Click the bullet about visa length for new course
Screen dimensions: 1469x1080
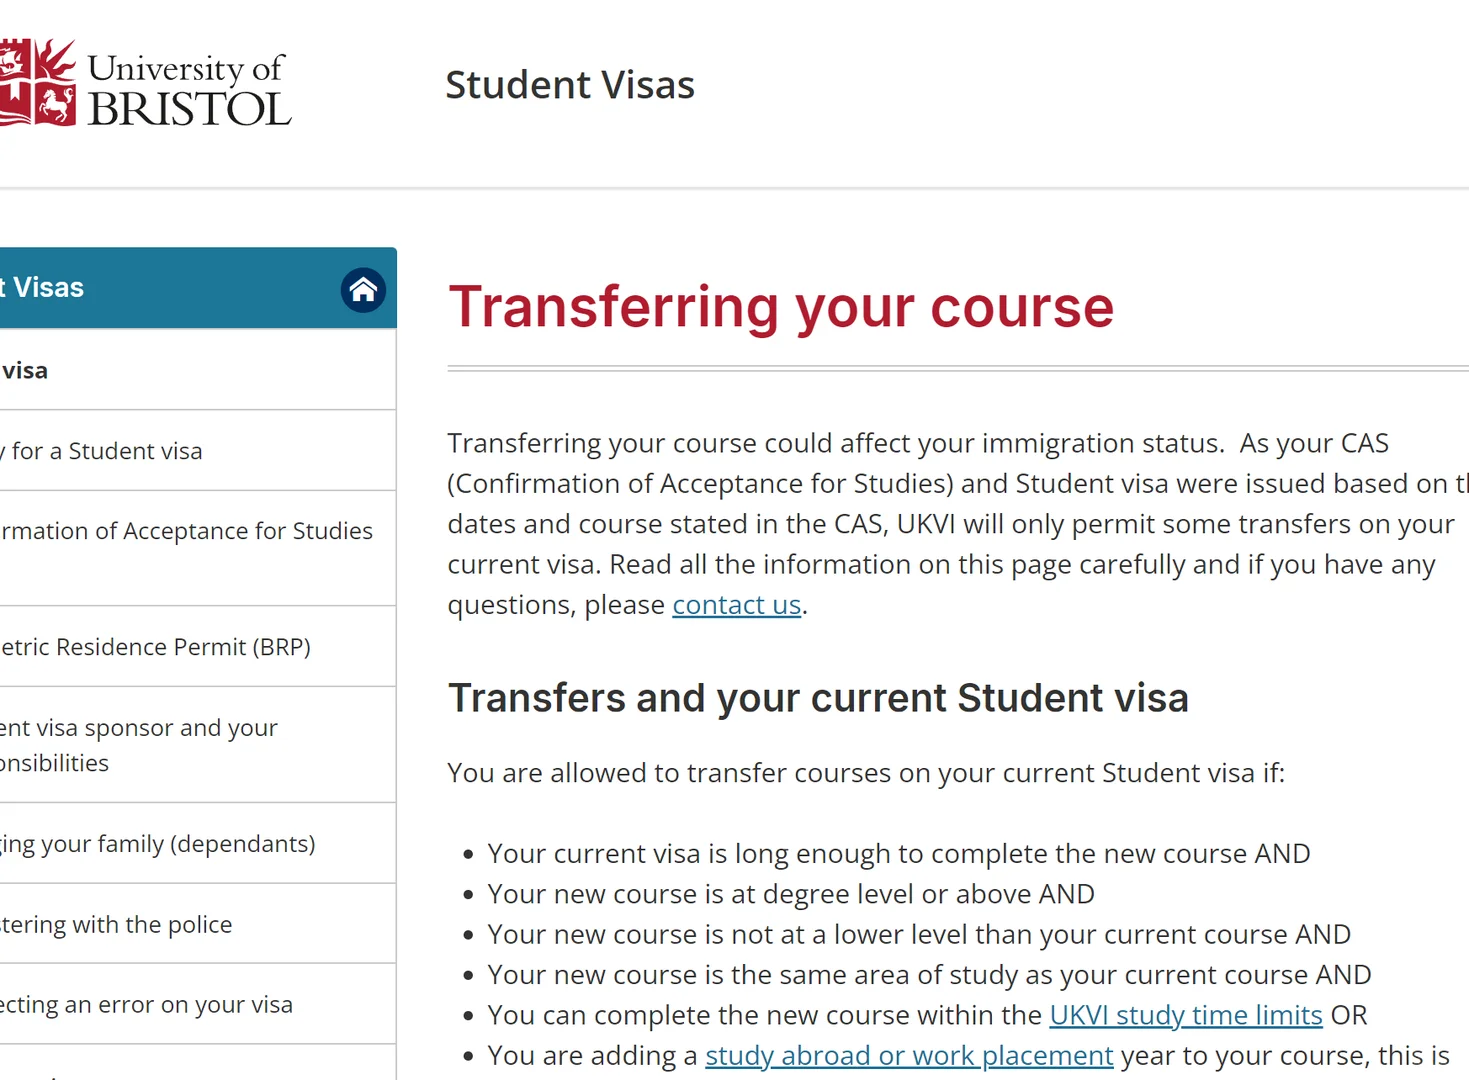coord(898,854)
